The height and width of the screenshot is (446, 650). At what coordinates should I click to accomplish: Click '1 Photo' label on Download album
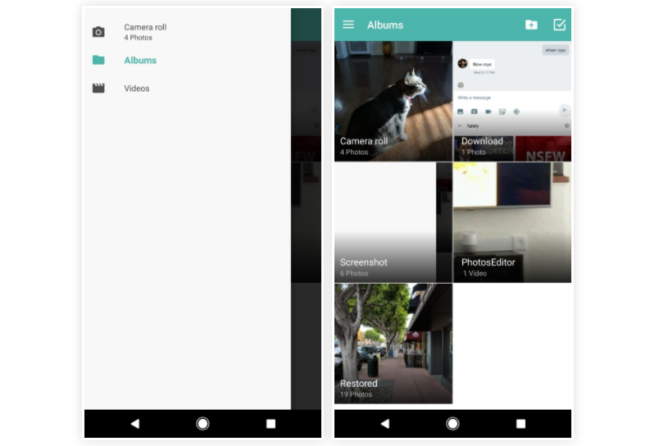coord(473,152)
